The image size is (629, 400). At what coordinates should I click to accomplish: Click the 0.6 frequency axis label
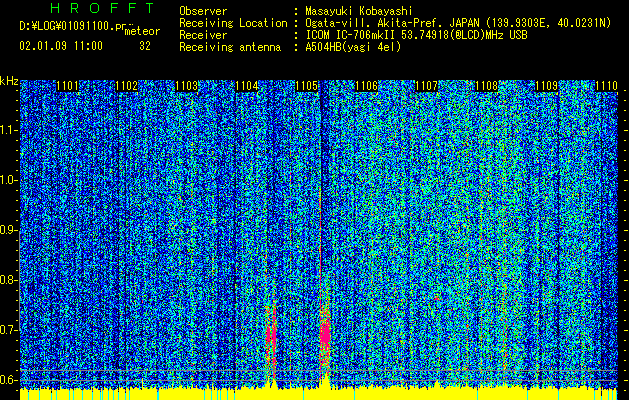[x=8, y=380]
